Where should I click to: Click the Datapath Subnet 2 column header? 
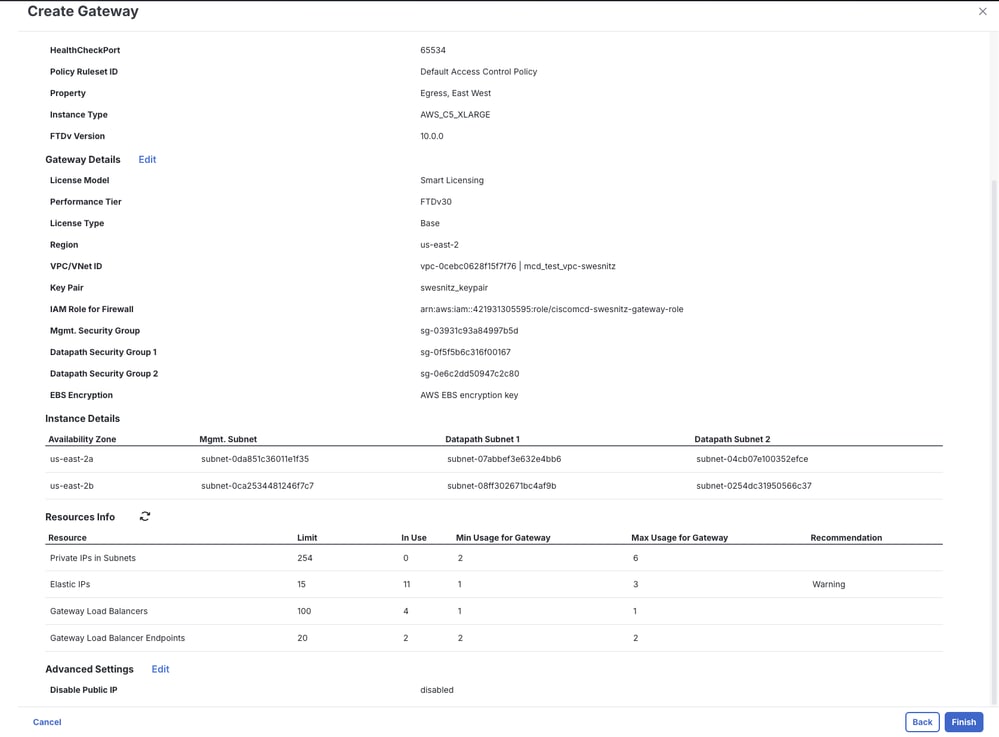pyautogui.click(x=732, y=440)
